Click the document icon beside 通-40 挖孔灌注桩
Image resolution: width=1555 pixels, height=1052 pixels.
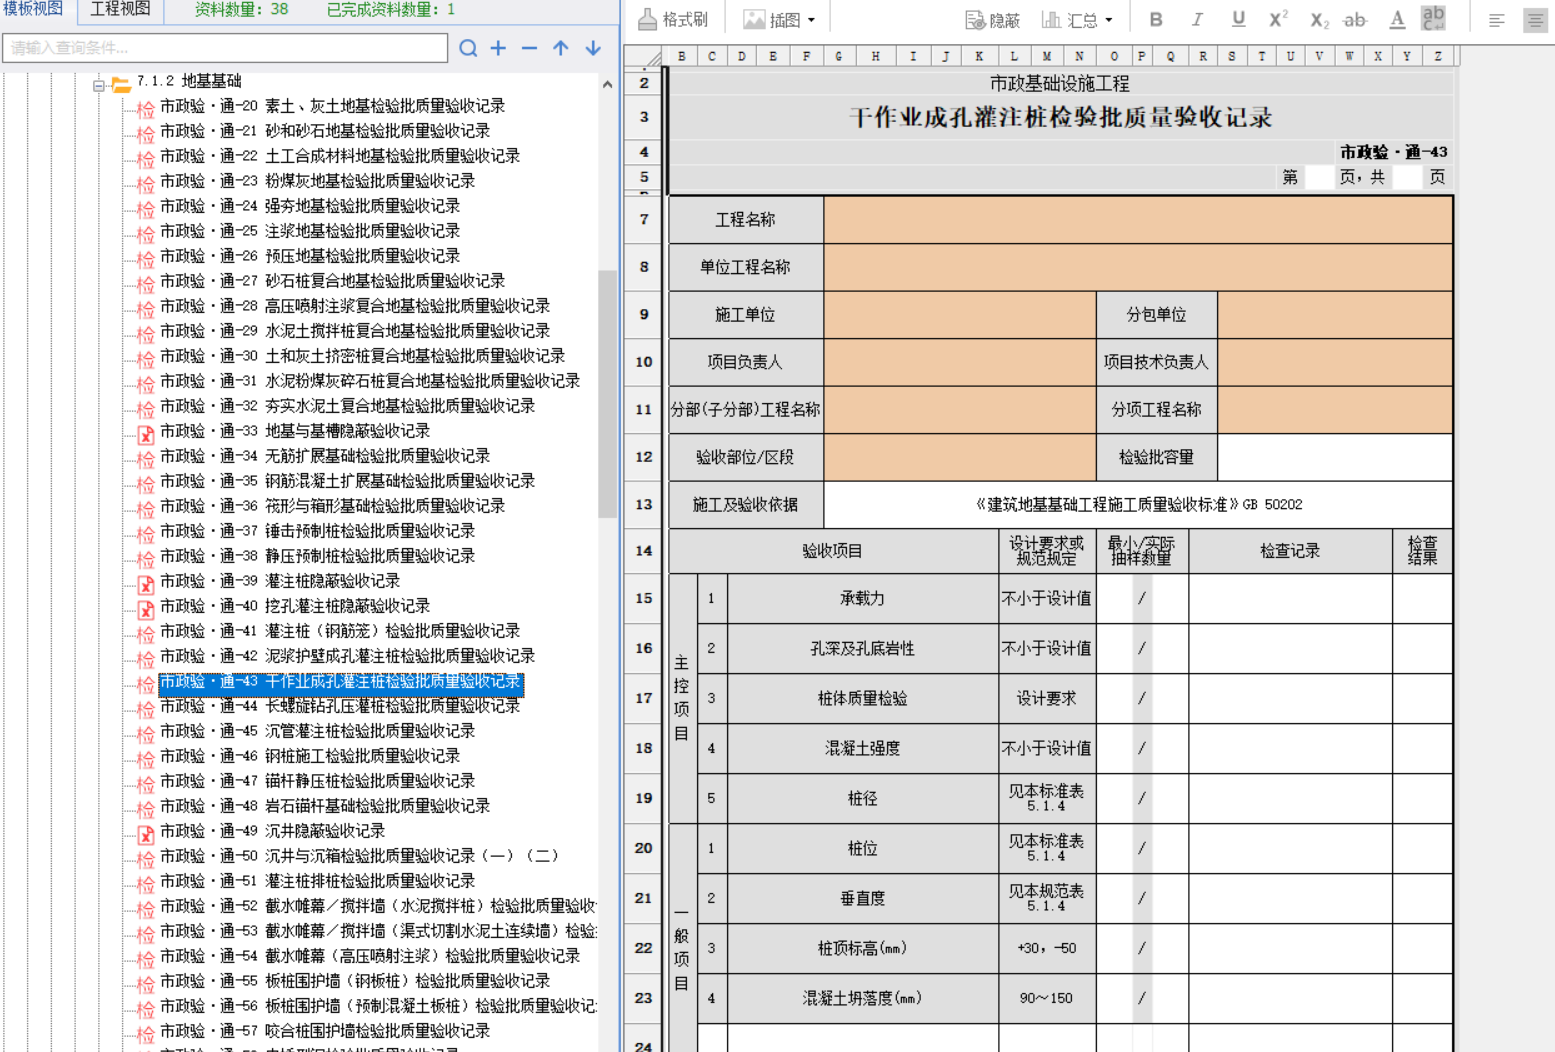pyautogui.click(x=146, y=608)
